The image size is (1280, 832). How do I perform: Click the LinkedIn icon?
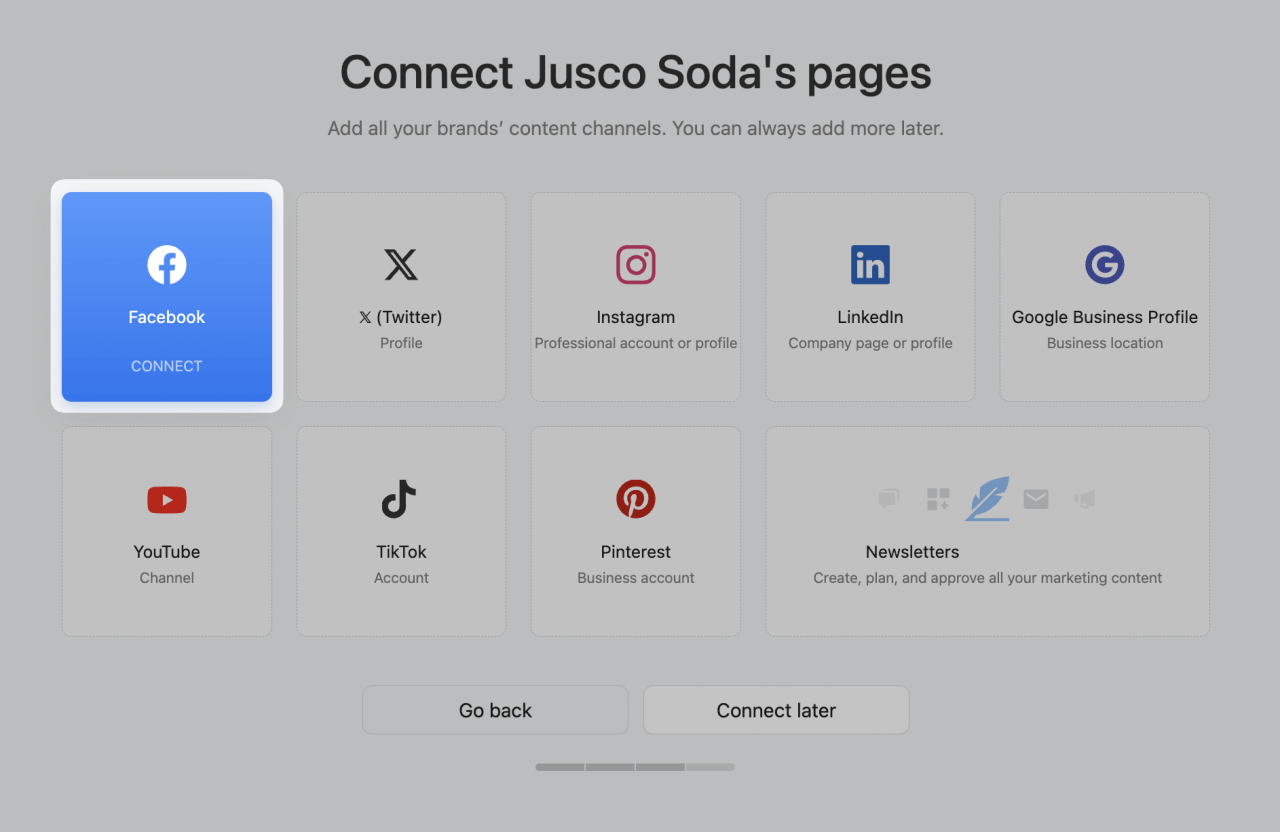[x=870, y=264]
